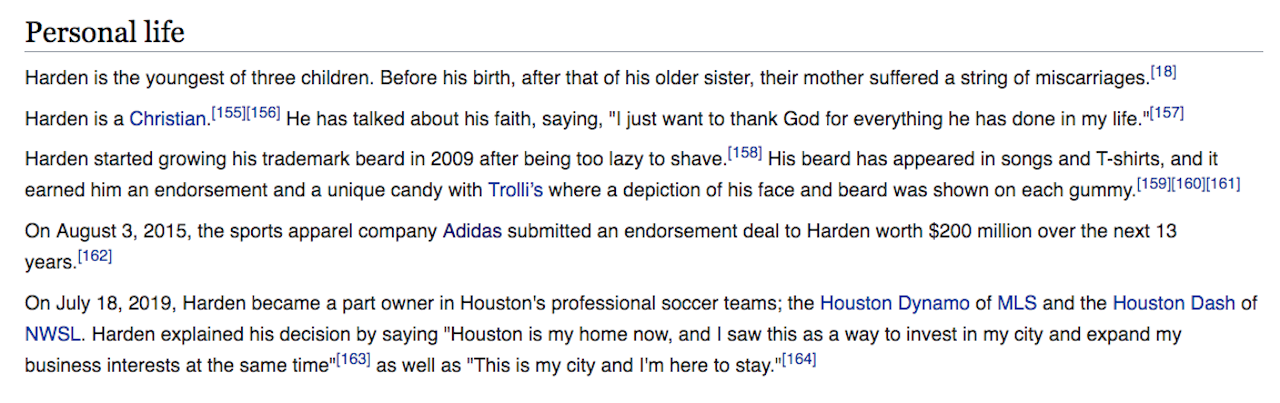Follow the Trolli's link
The image size is (1280, 403).
(x=515, y=189)
